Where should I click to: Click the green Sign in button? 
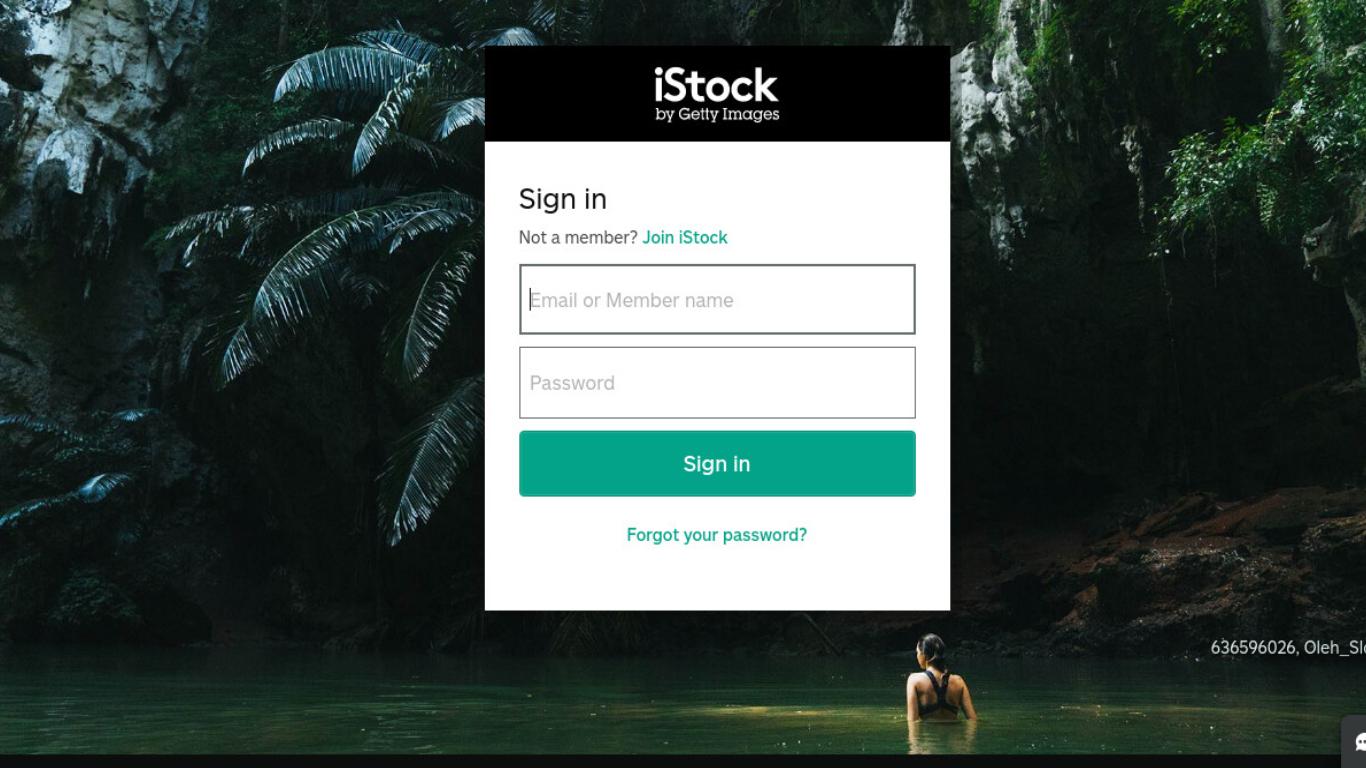click(717, 464)
